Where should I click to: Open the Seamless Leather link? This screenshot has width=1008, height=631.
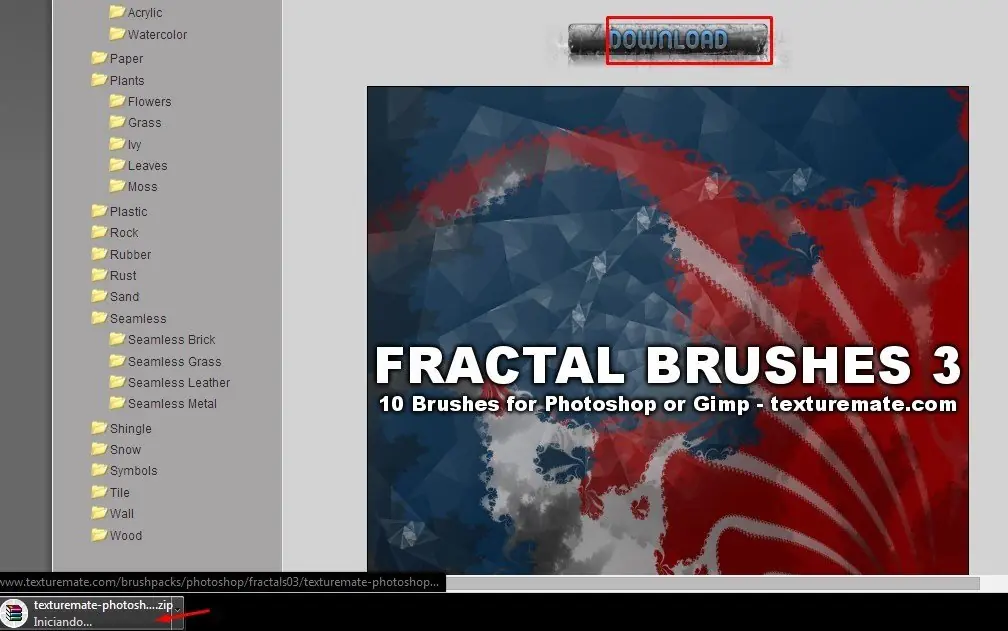point(179,382)
